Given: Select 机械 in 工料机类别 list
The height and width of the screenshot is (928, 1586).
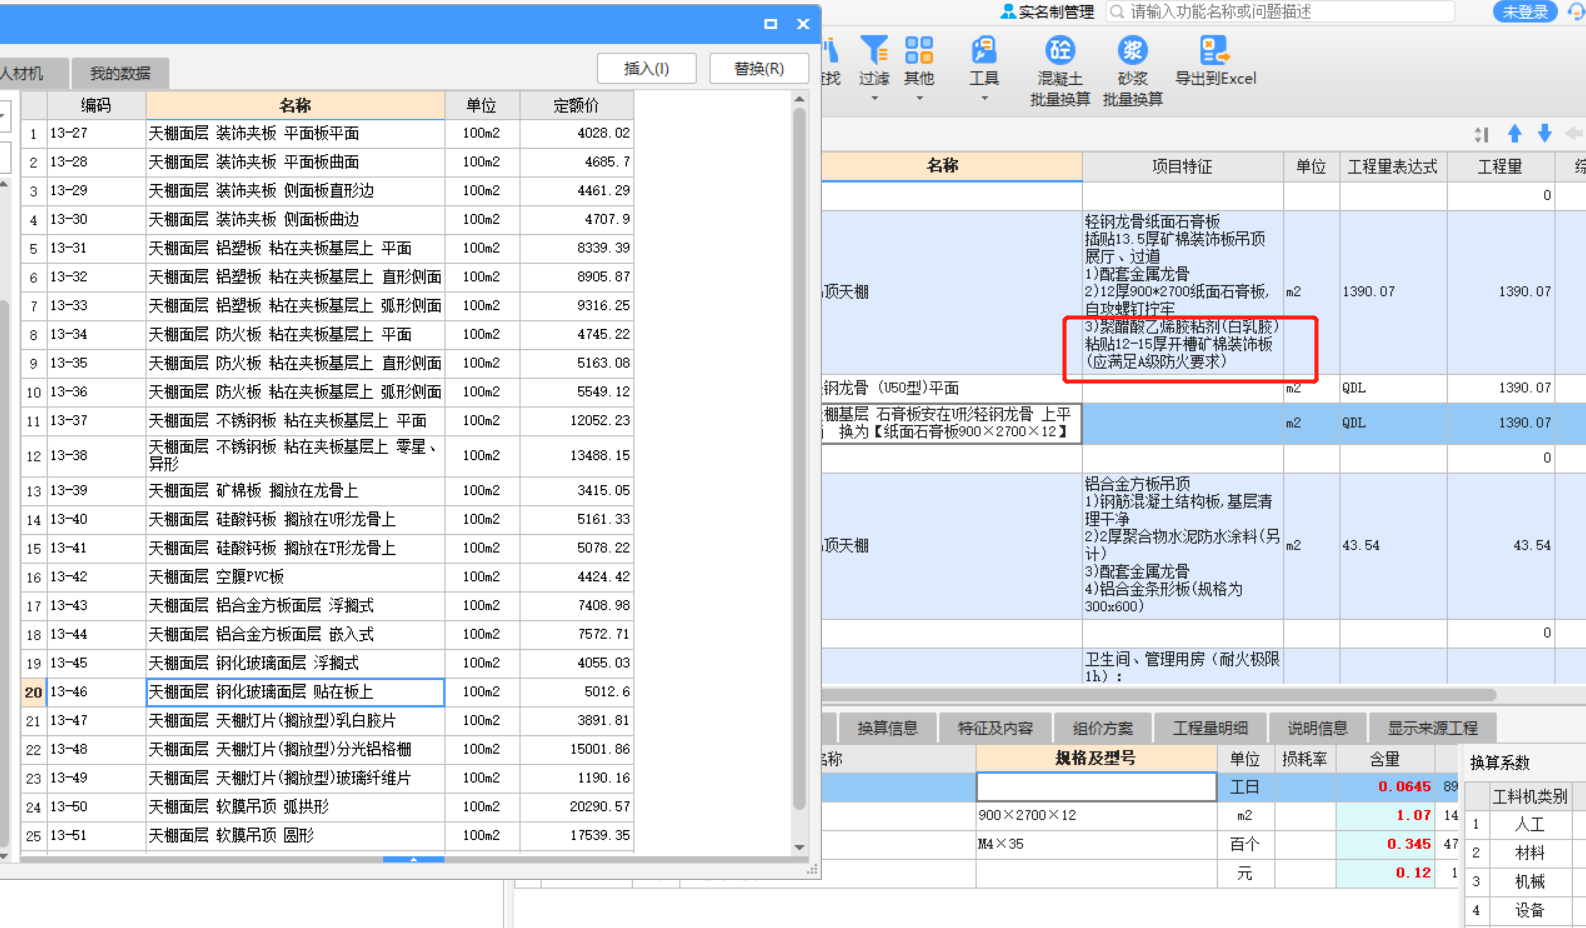Looking at the screenshot, I should (x=1529, y=882).
